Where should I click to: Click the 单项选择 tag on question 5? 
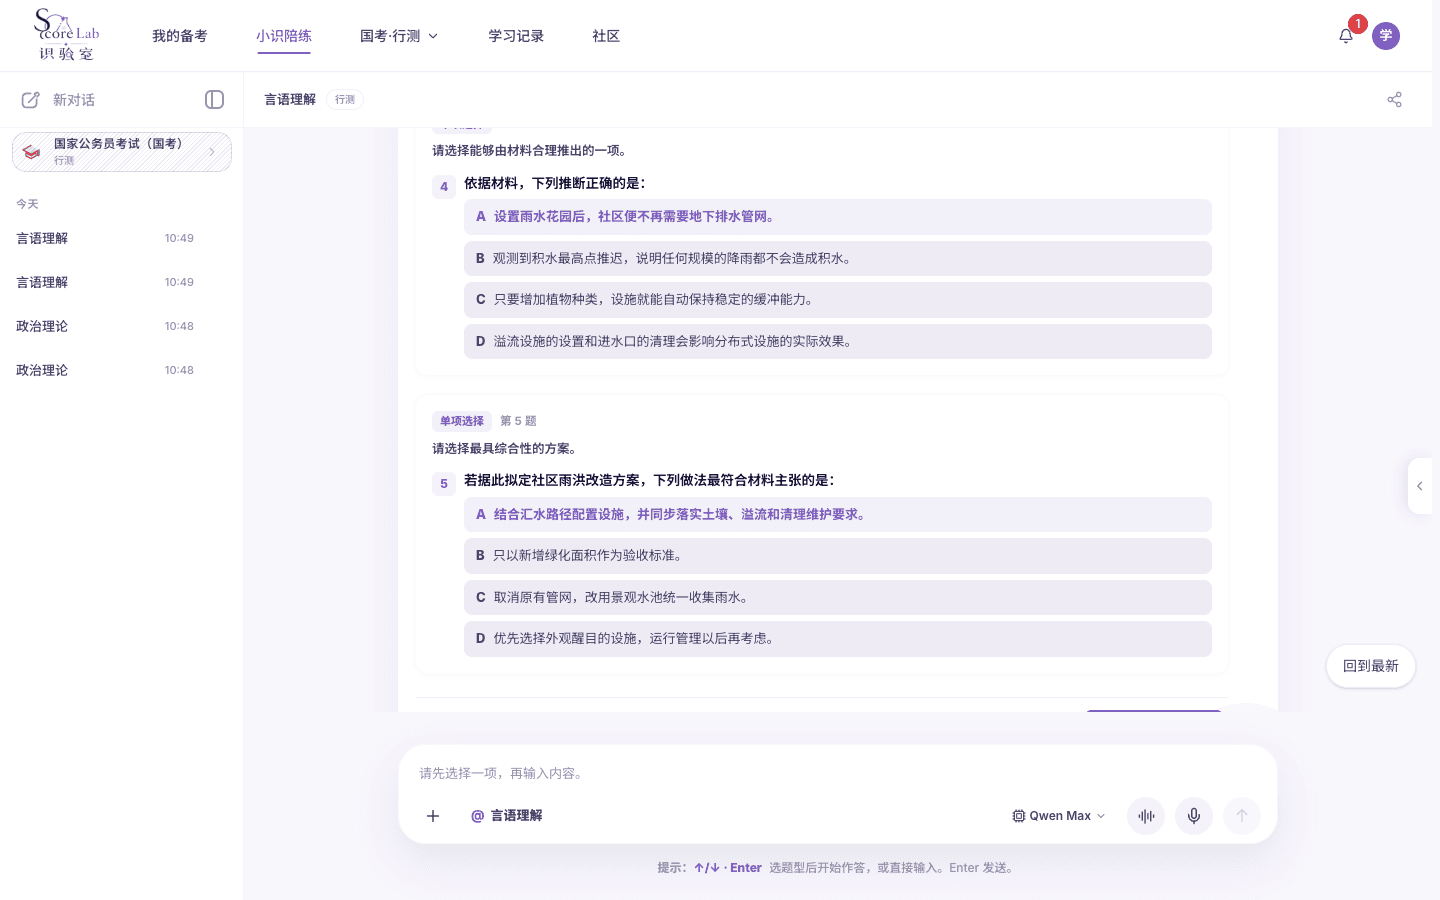(462, 421)
